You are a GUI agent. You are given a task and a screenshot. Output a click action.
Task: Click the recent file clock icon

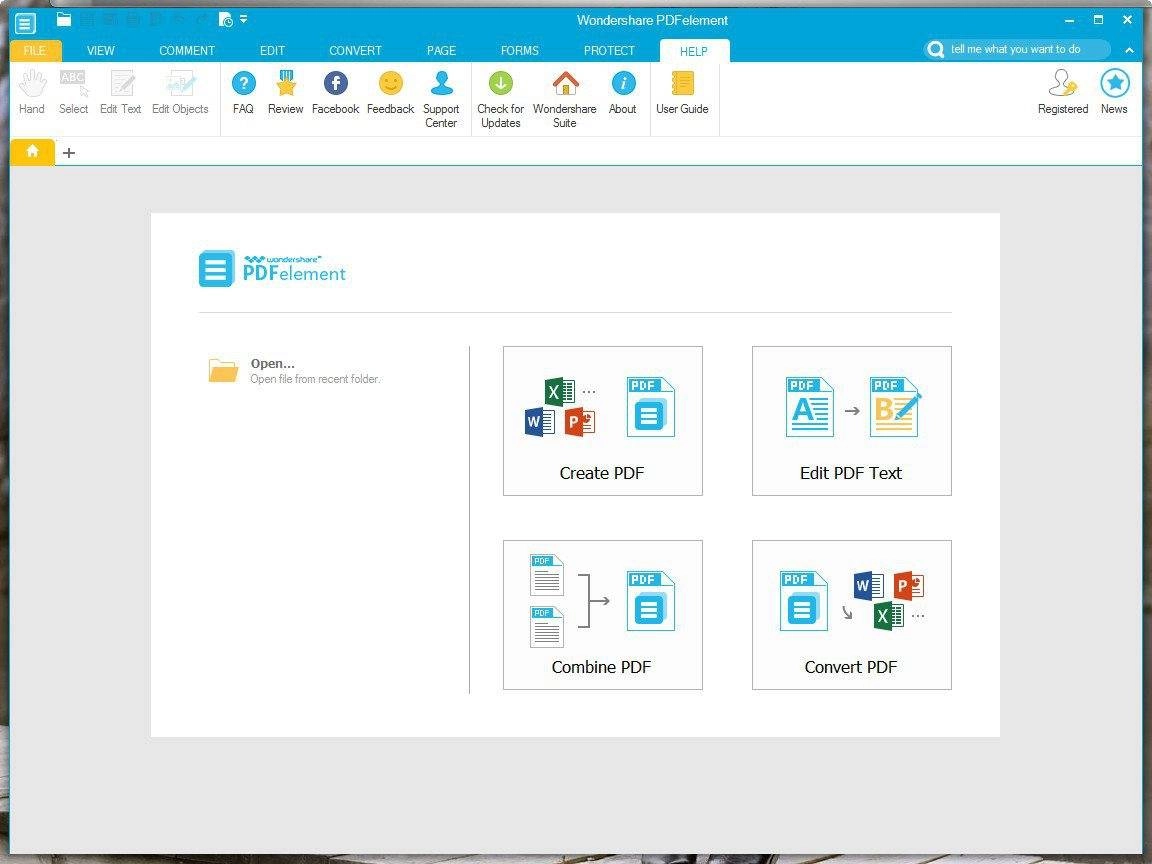pyautogui.click(x=226, y=20)
